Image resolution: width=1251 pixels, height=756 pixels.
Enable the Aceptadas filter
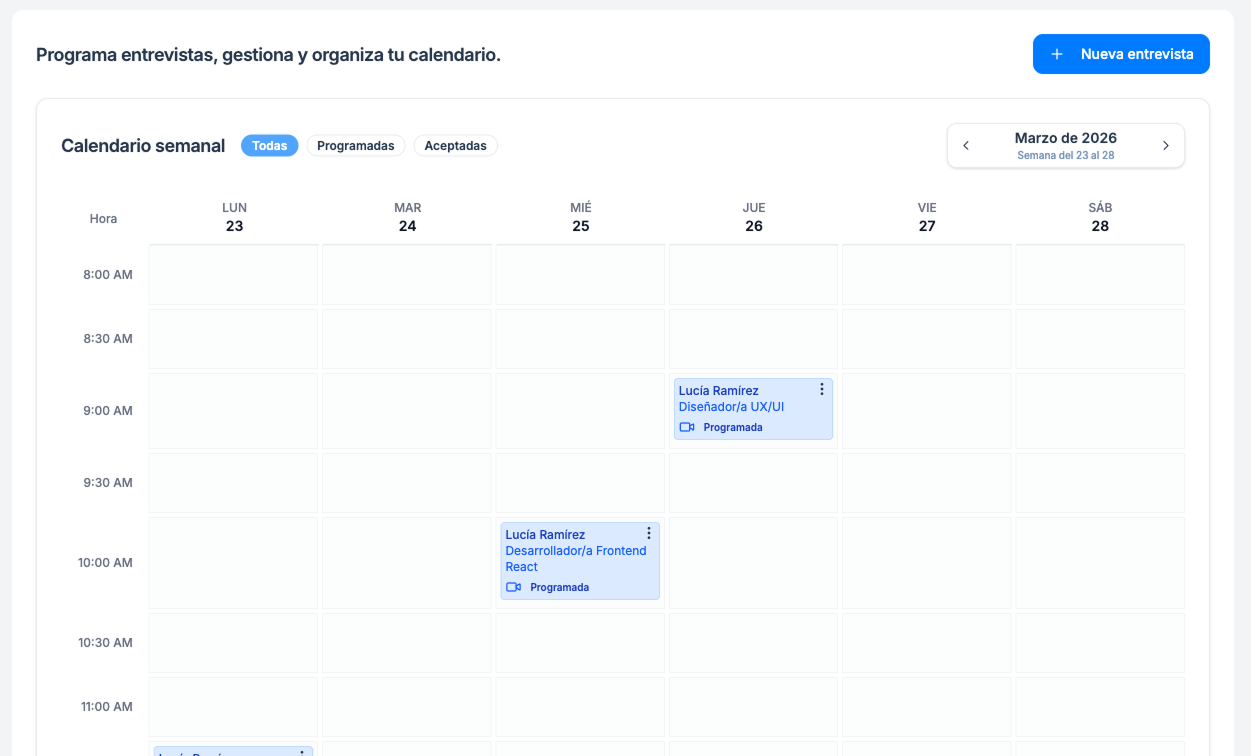click(456, 145)
